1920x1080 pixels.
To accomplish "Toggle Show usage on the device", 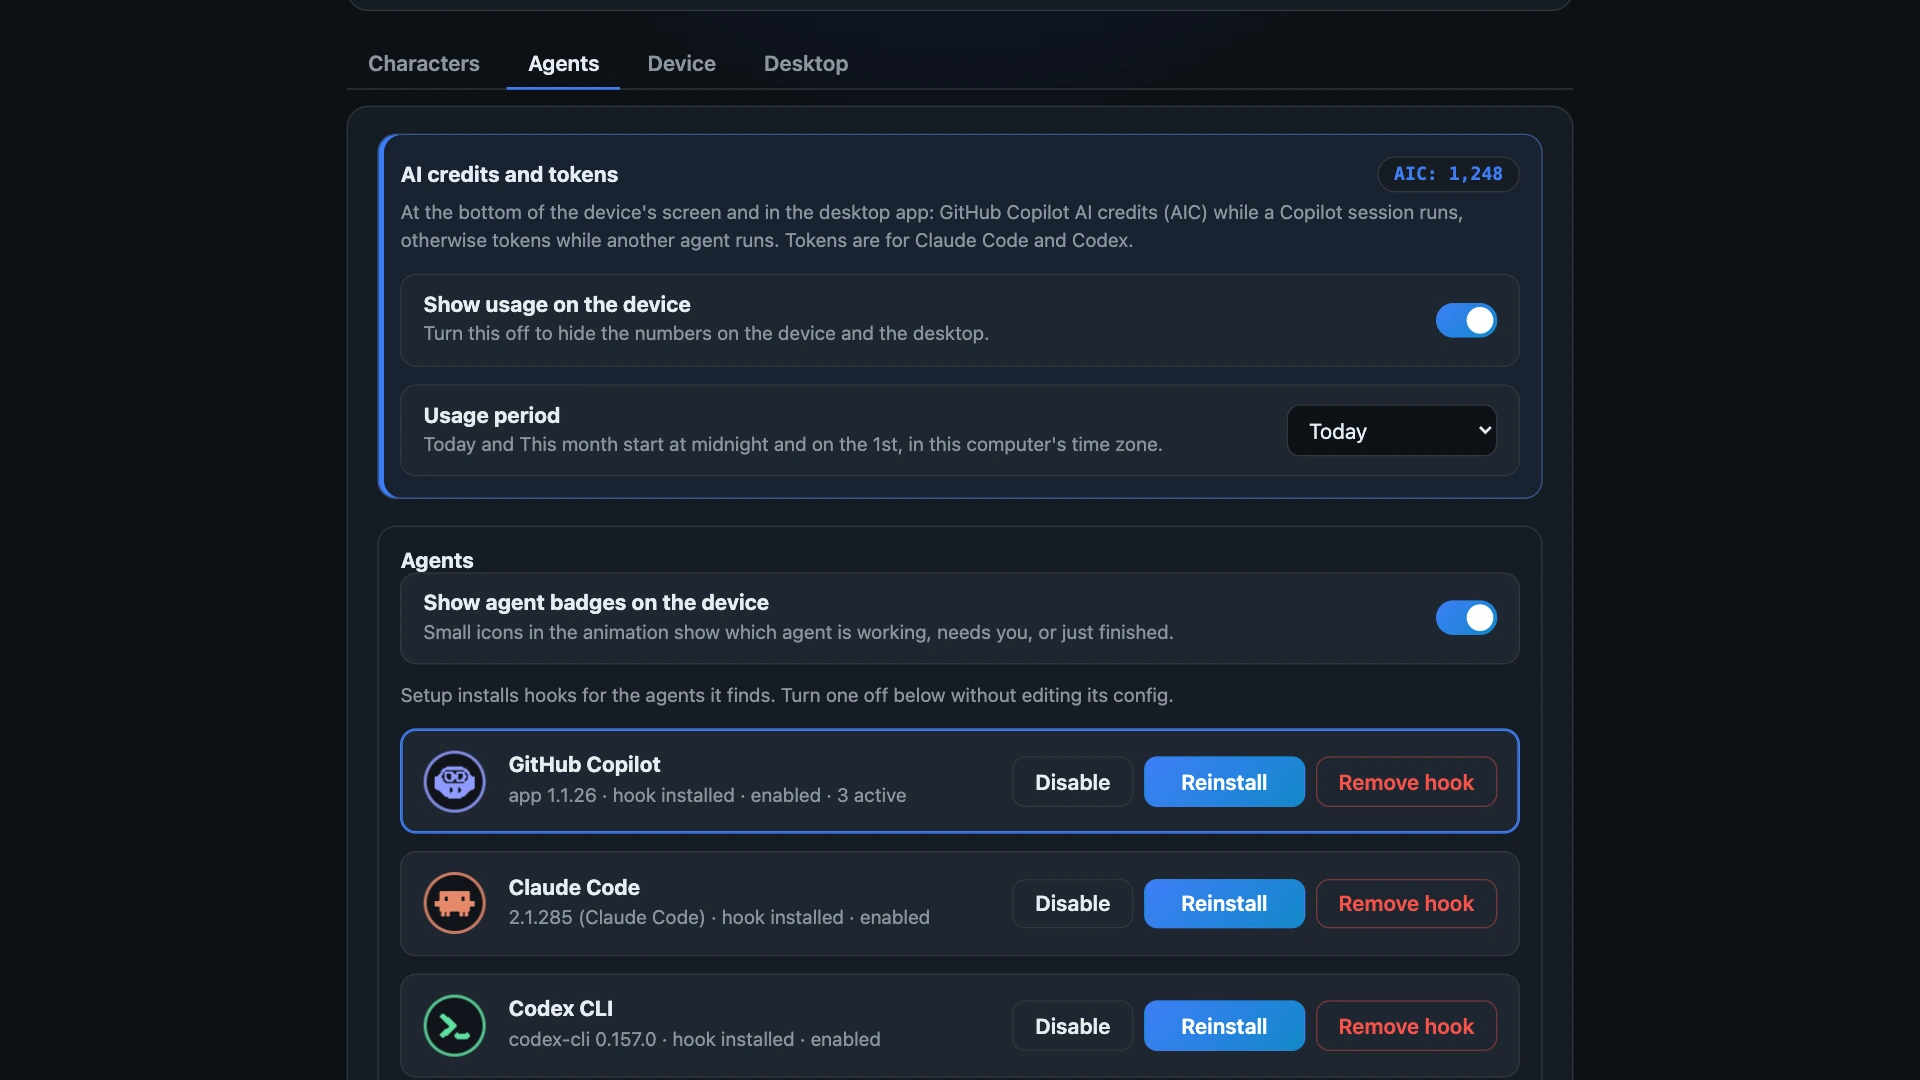I will coord(1466,320).
